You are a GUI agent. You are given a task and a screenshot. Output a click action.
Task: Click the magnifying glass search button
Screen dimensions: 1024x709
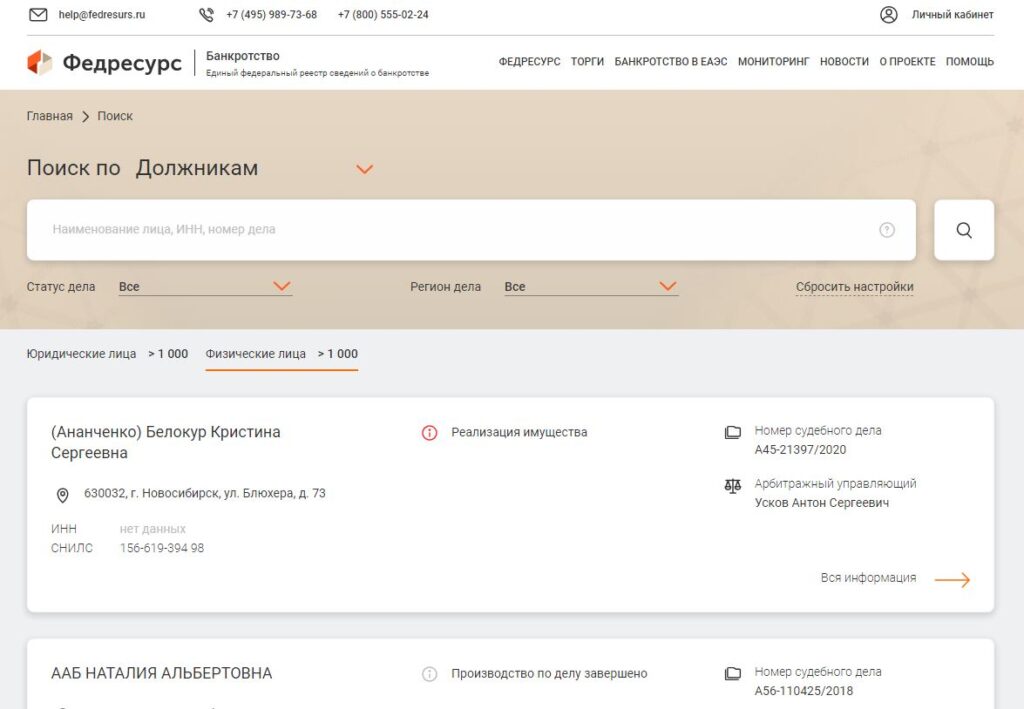(963, 230)
